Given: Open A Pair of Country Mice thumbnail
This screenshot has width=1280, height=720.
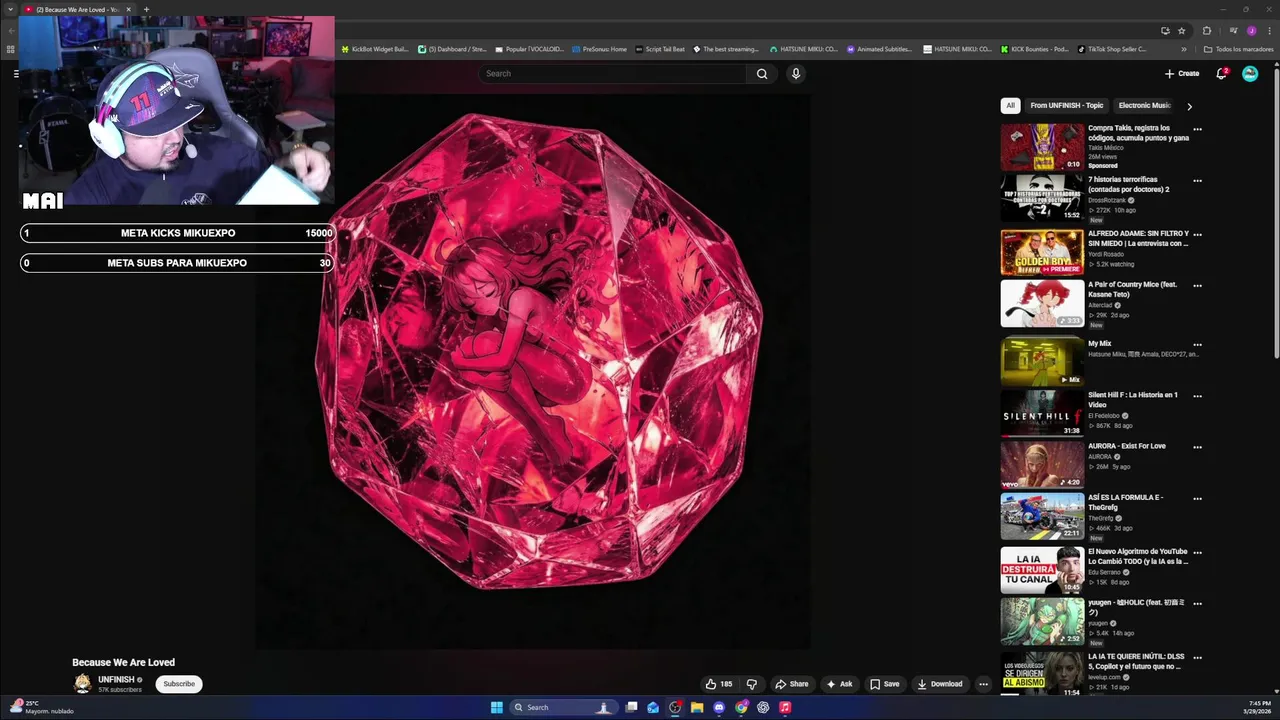Looking at the screenshot, I should pyautogui.click(x=1042, y=304).
